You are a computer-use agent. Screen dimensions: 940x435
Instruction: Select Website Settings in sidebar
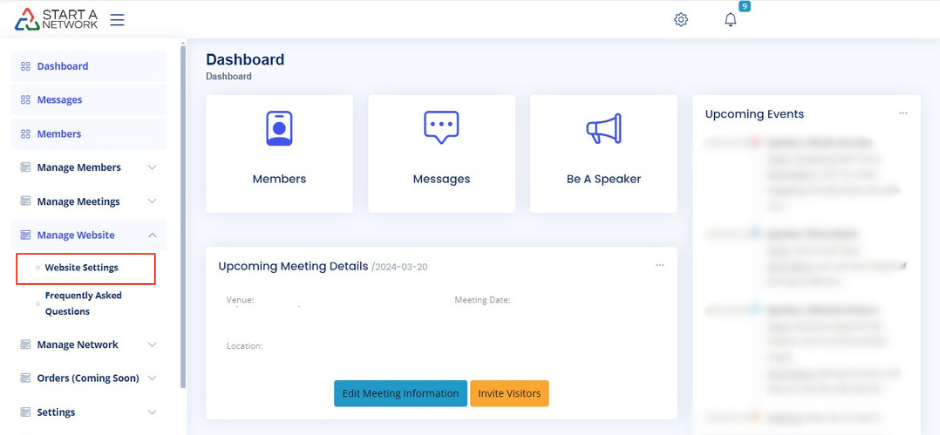coord(82,268)
